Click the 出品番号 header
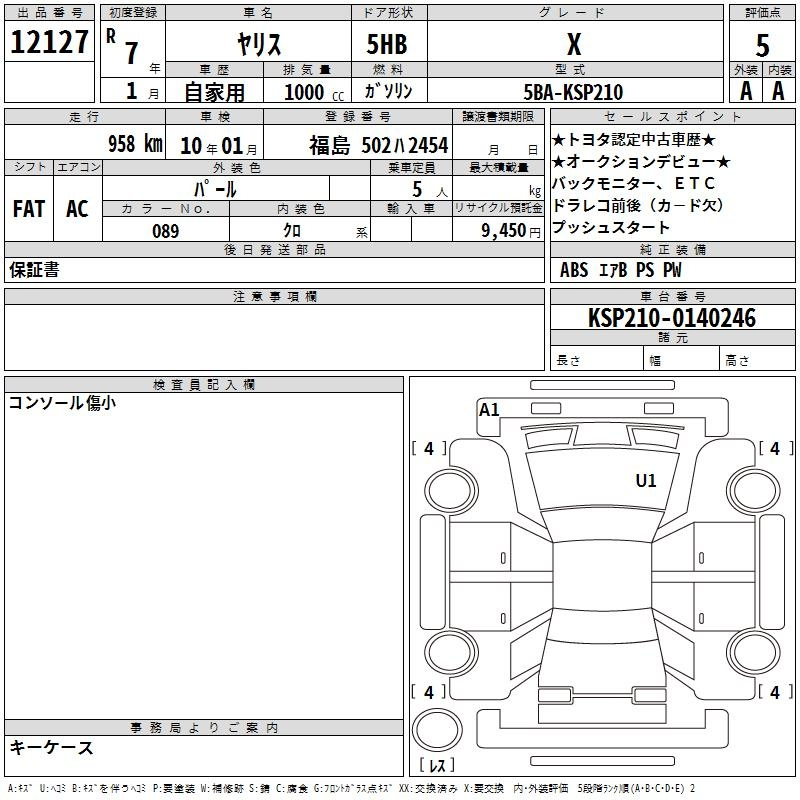The width and height of the screenshot is (800, 800). tap(49, 13)
